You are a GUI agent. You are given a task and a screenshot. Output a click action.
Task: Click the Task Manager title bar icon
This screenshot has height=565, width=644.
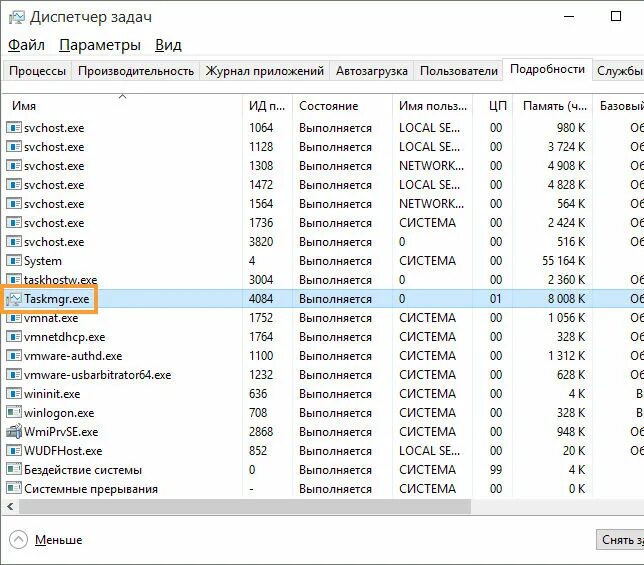(x=17, y=17)
